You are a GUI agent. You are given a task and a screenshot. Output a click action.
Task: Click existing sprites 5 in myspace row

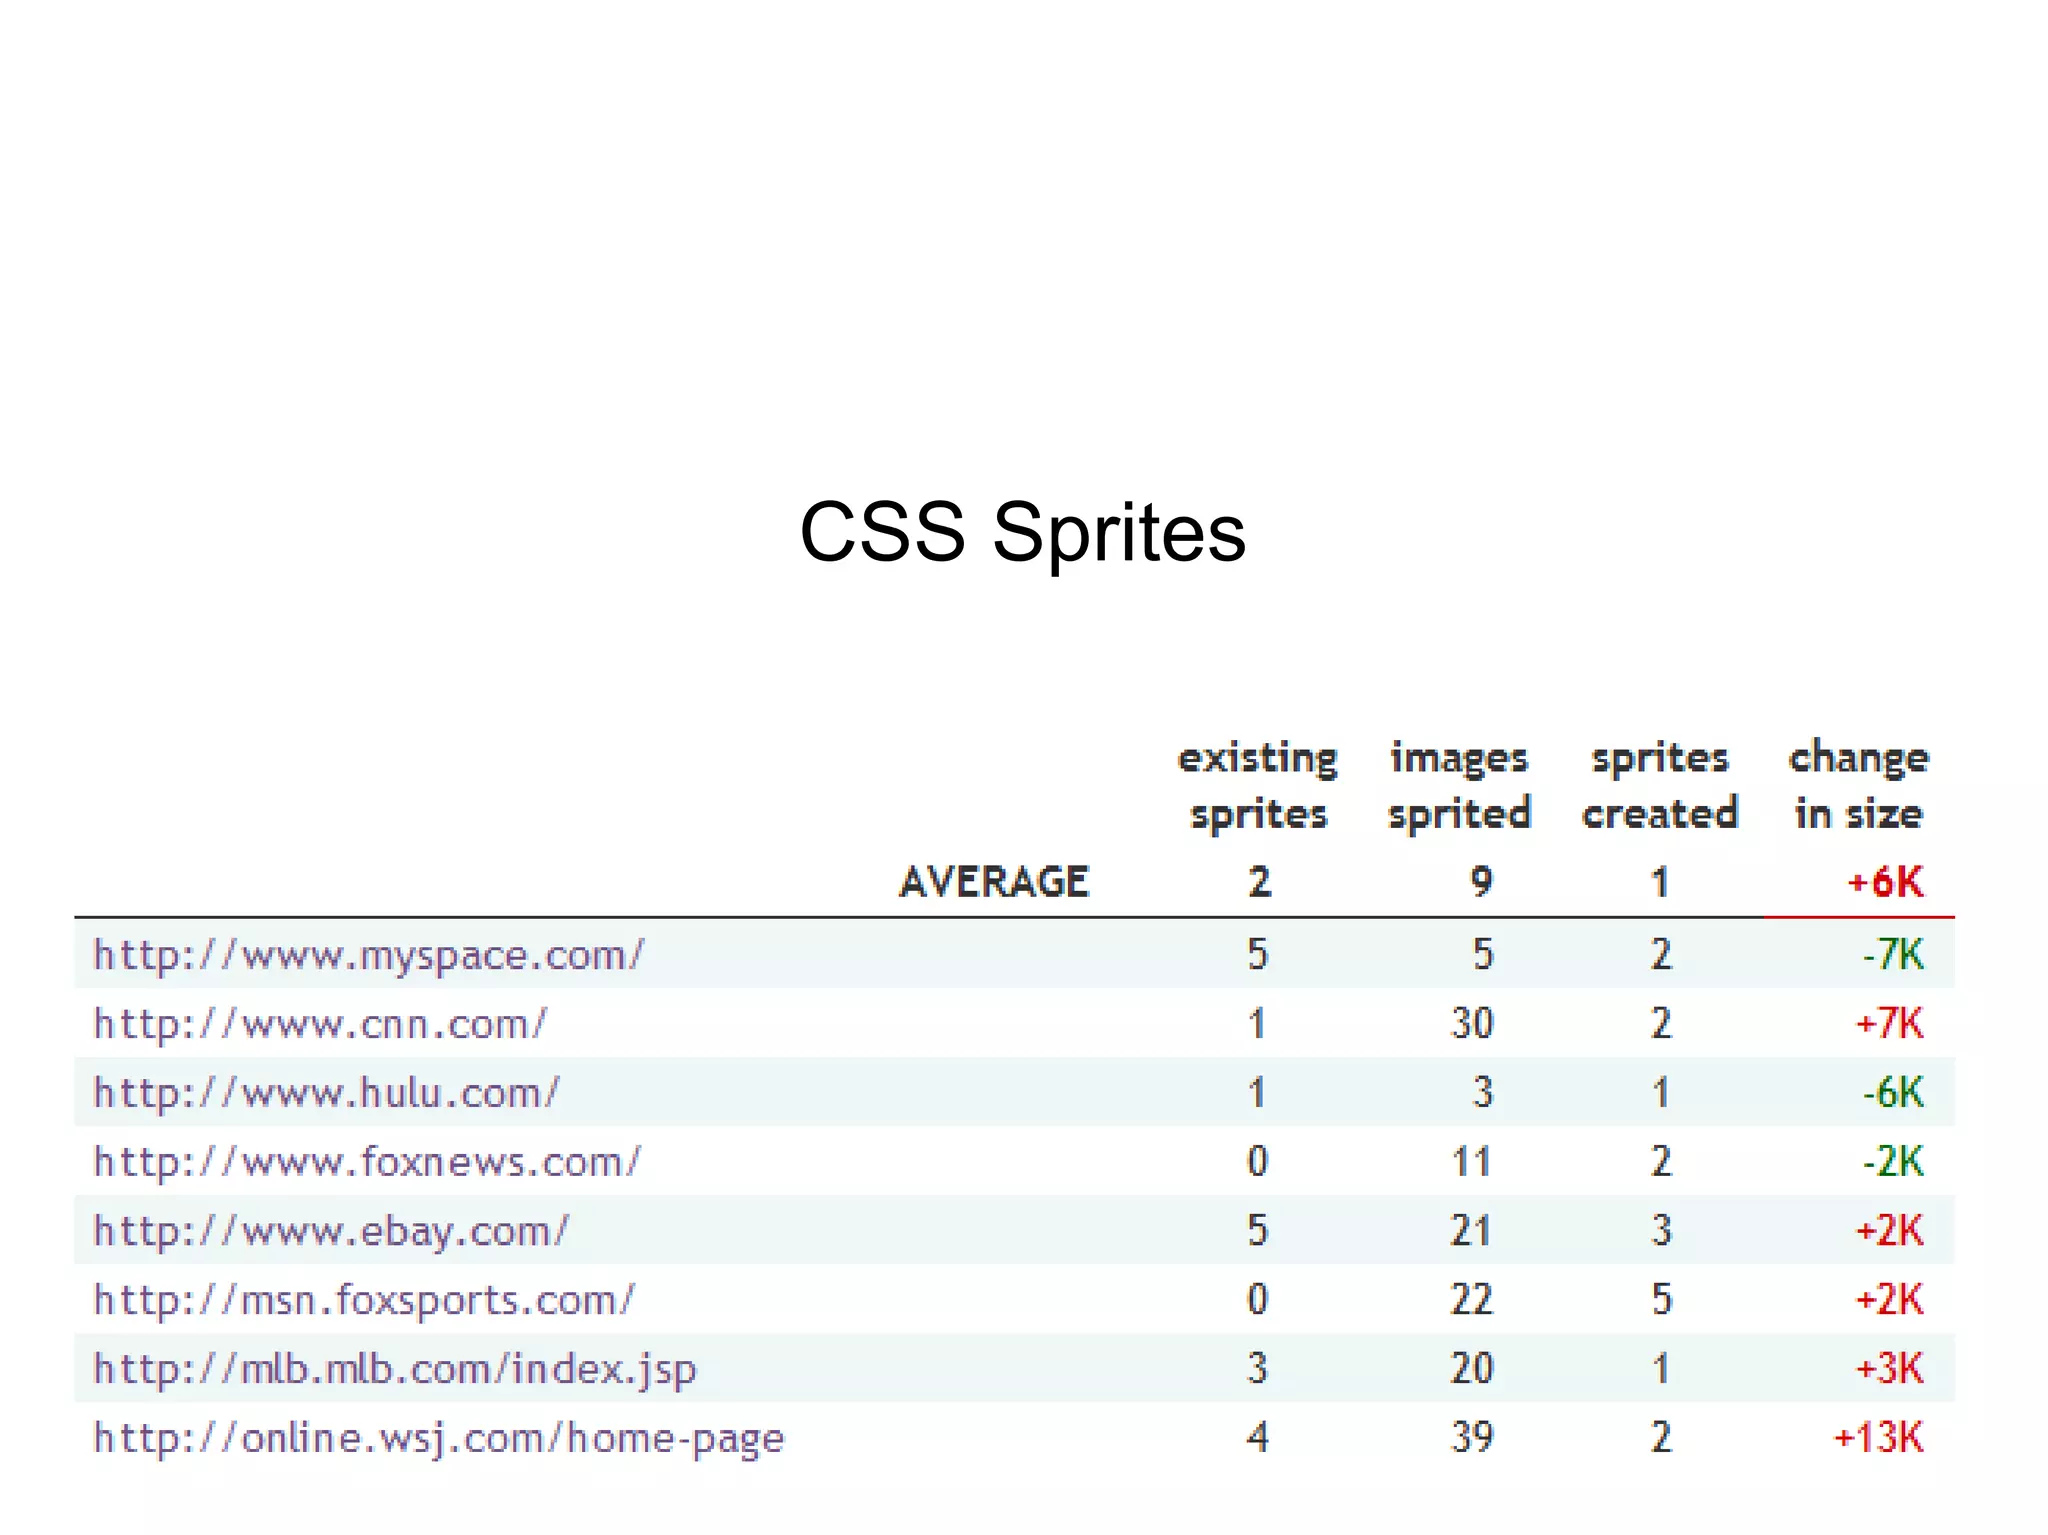tap(1258, 955)
